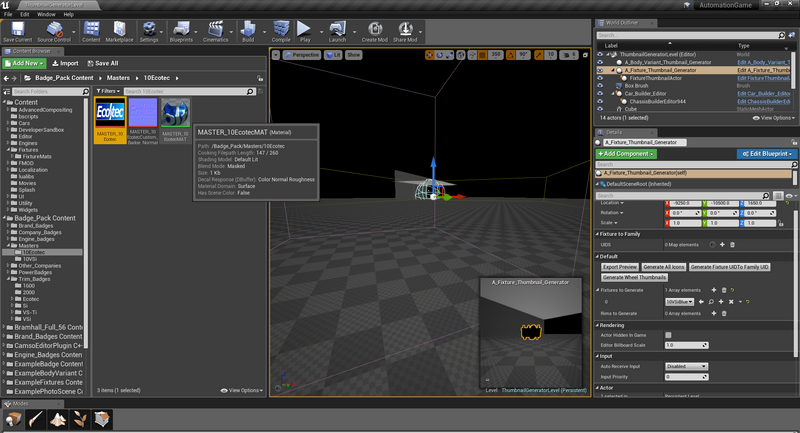Click the Save Current toolbar icon
This screenshot has height=433, width=800.
pos(17,30)
